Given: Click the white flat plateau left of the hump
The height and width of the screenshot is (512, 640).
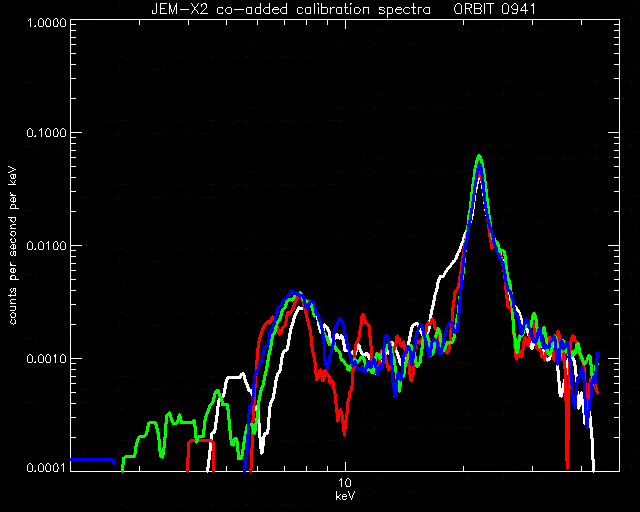Looking at the screenshot, I should coord(235,377).
